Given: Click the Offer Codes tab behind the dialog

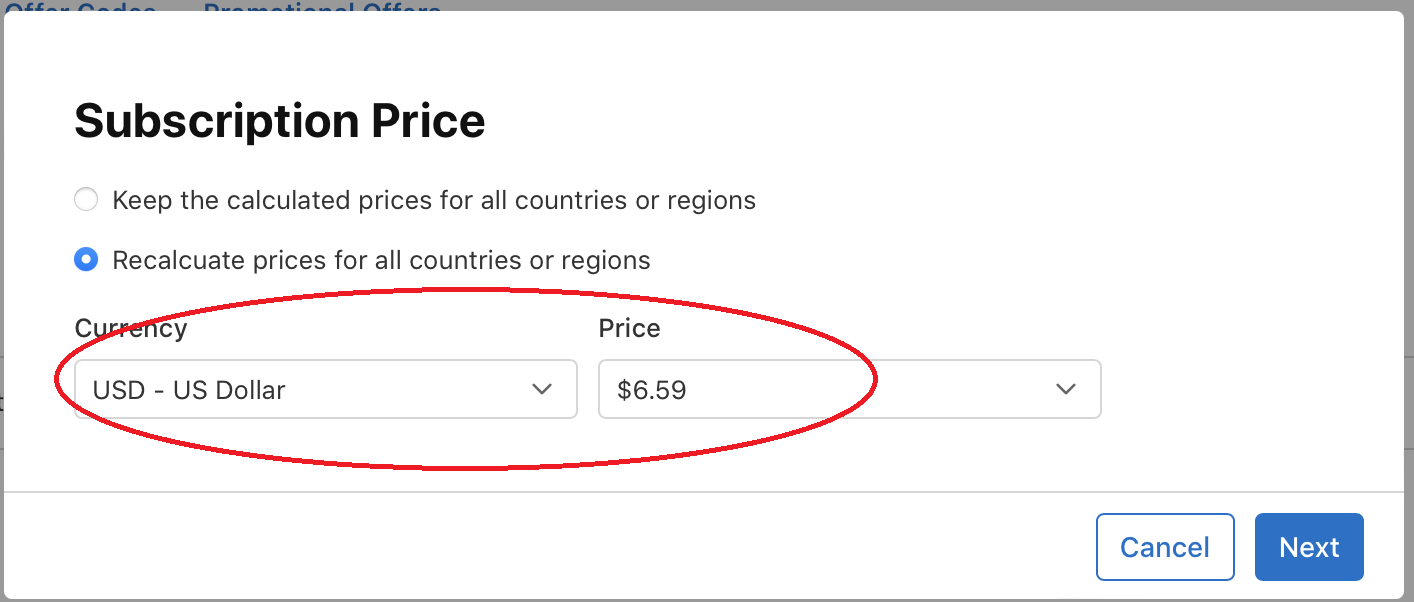Looking at the screenshot, I should (80, 7).
